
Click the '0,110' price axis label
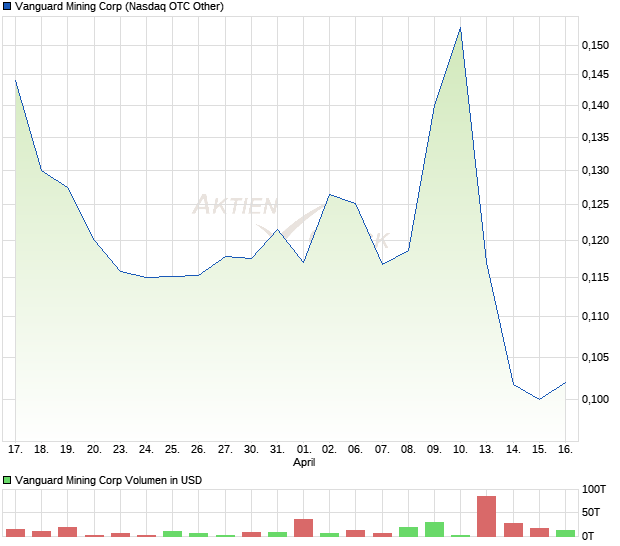pos(595,316)
